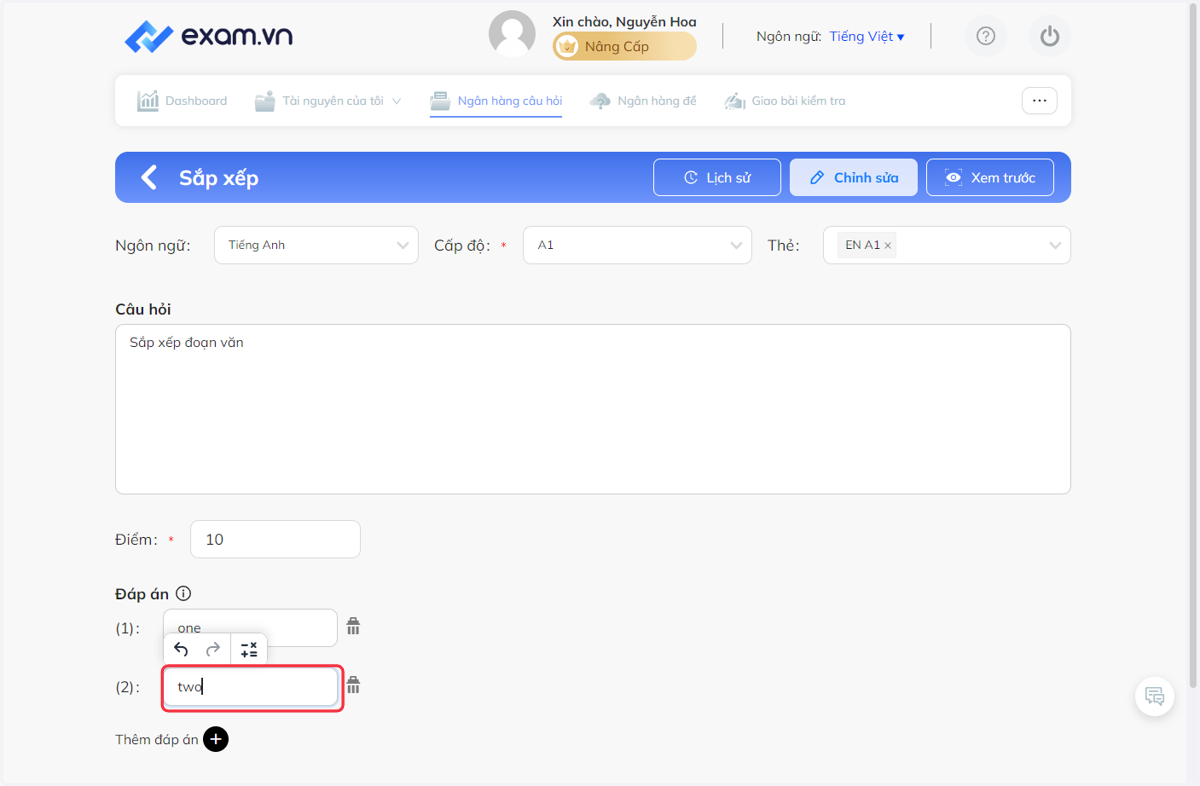Click the Xin chào, Nguyễn Hoa greeting
The height and width of the screenshot is (786, 1200).
(624, 21)
